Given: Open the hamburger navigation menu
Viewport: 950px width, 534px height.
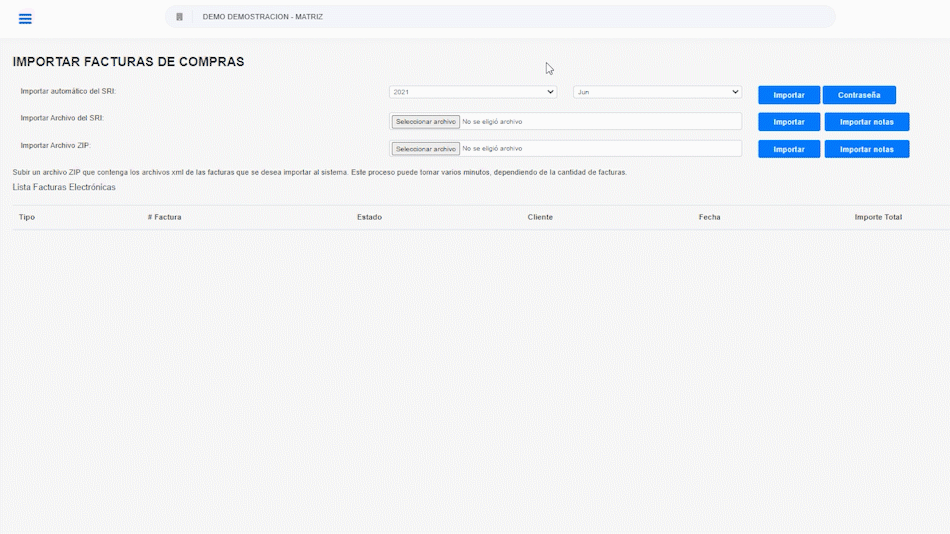Looking at the screenshot, I should point(25,18).
